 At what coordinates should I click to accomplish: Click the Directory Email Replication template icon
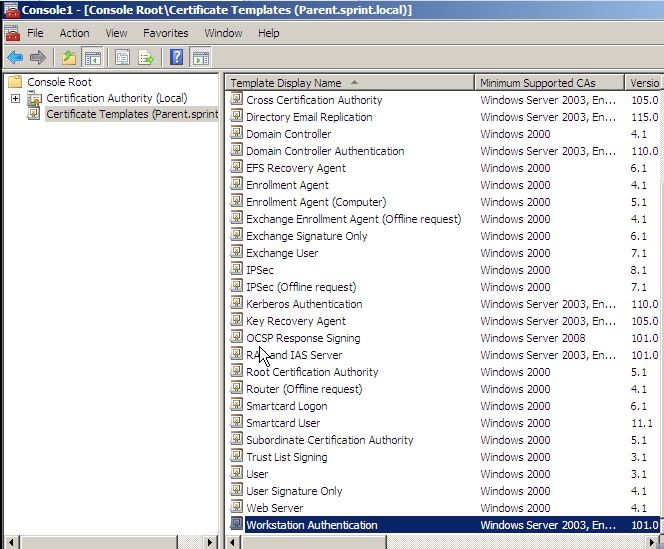236,116
